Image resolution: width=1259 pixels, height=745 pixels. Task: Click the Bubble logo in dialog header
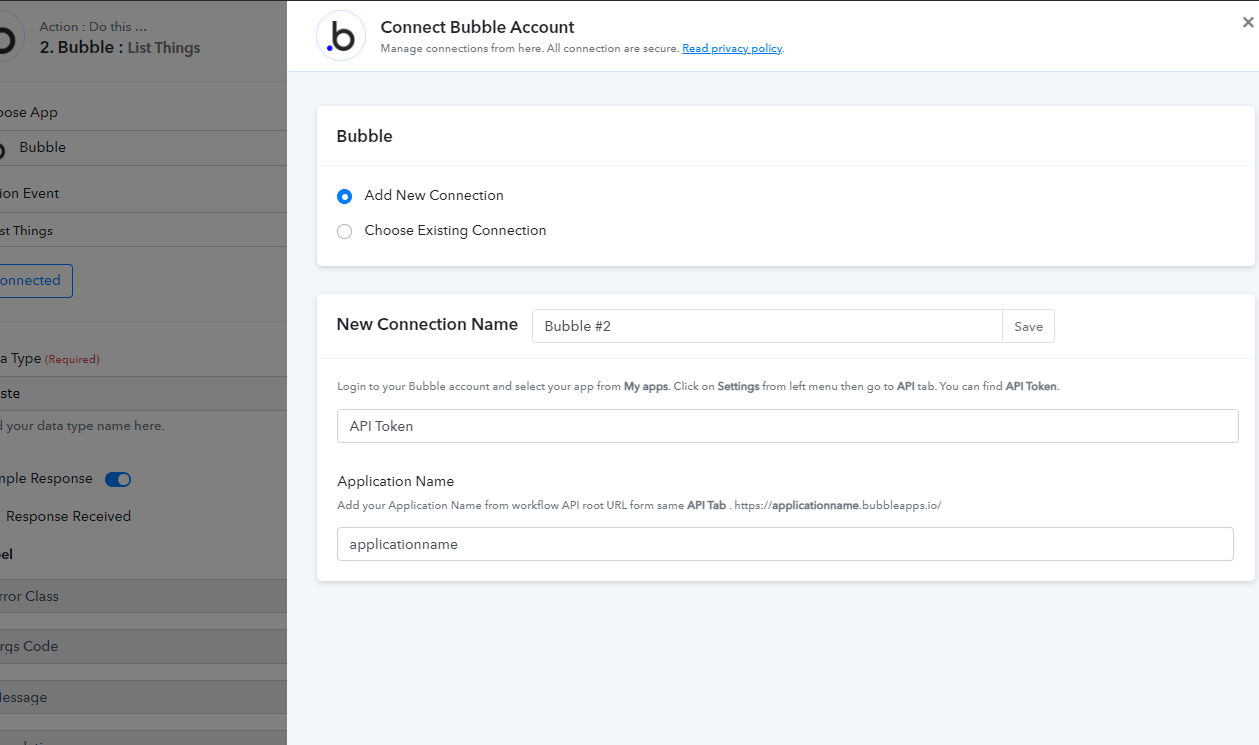click(341, 37)
